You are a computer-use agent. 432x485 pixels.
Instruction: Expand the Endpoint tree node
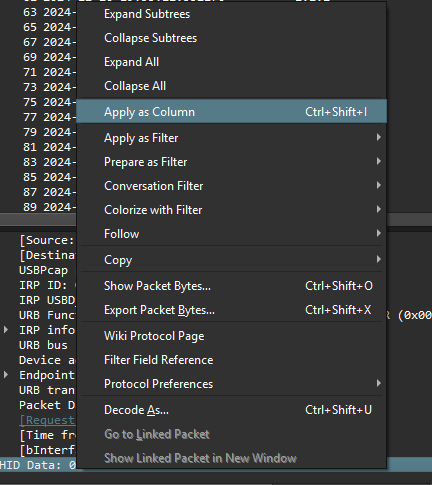tap(6, 375)
